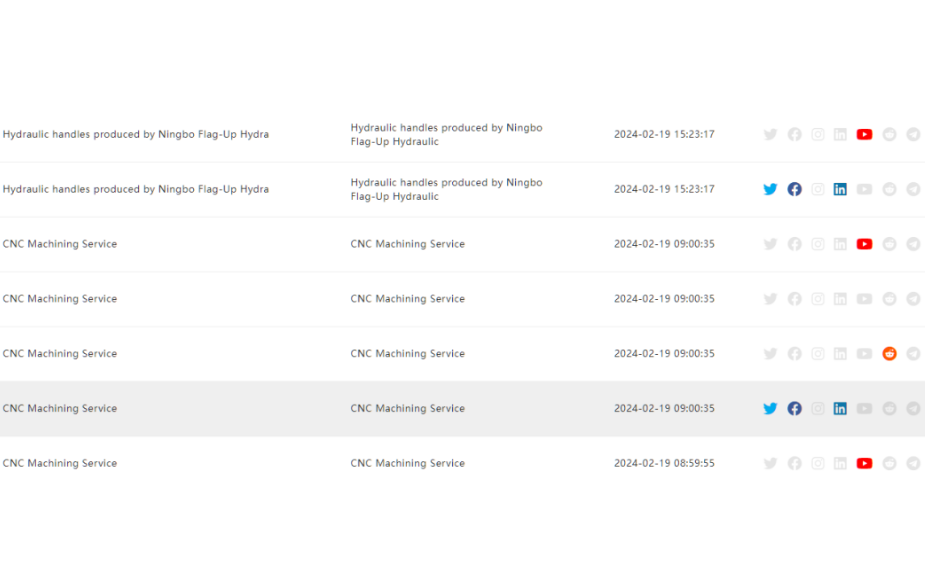
Task: Open the first-column title in the top row
Action: [x=136, y=134]
